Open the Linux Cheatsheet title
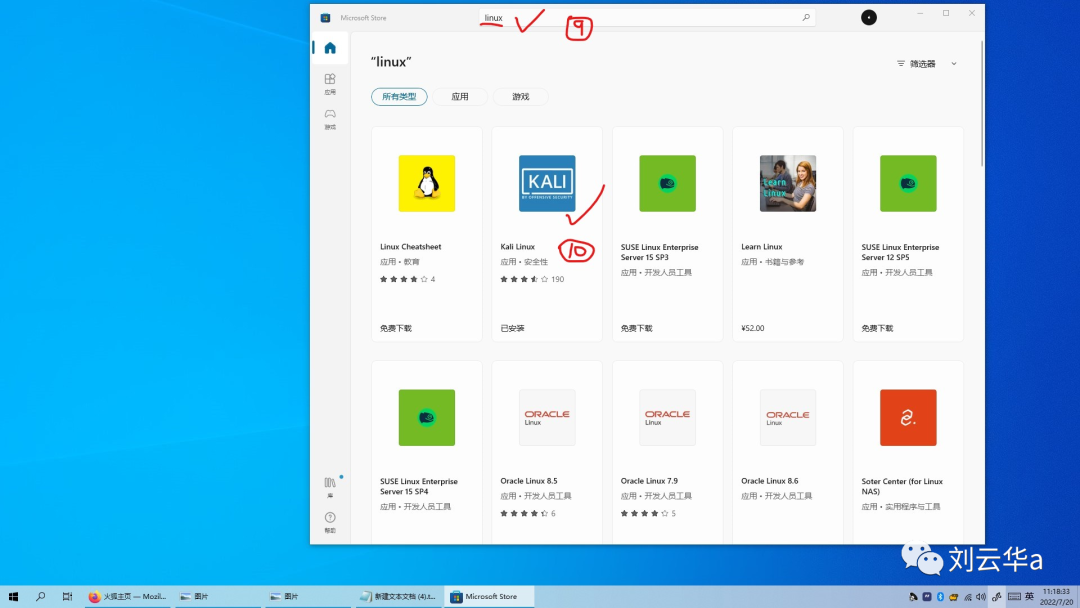Screen dimensions: 1080x608 click(x=411, y=247)
